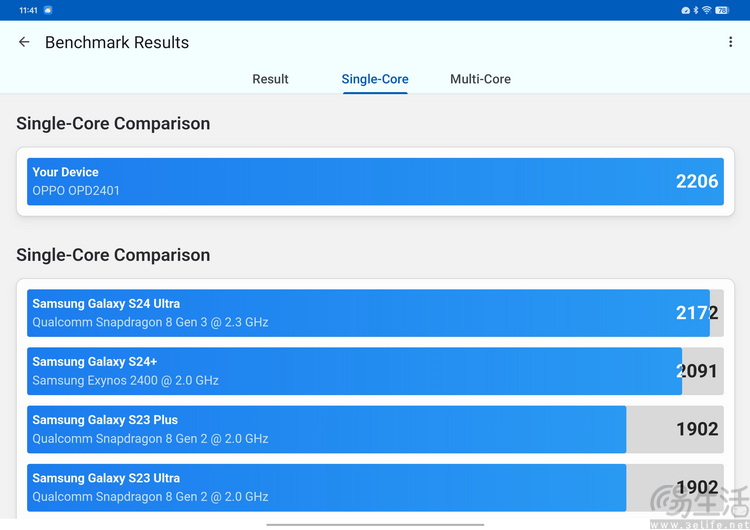This screenshot has width=750, height=530.
Task: Select the Samsung Galaxy S23 Plus row
Action: tap(375, 430)
